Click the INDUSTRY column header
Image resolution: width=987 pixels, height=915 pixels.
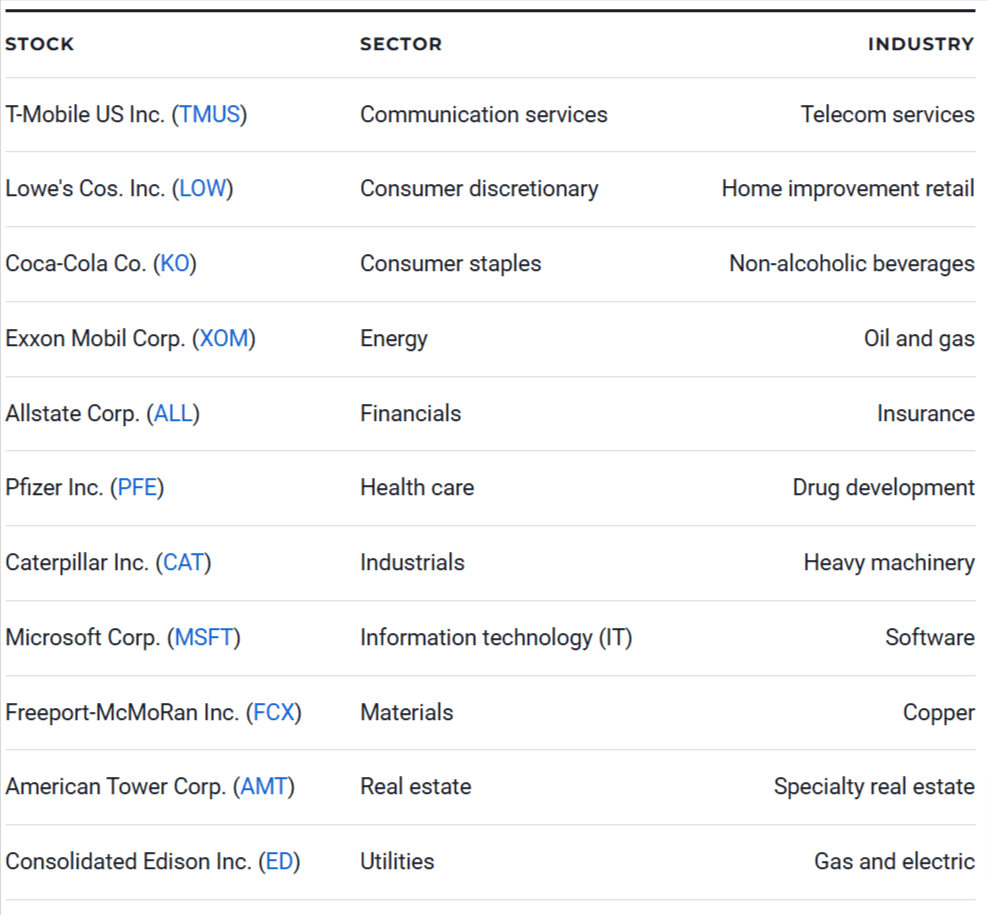click(x=920, y=44)
